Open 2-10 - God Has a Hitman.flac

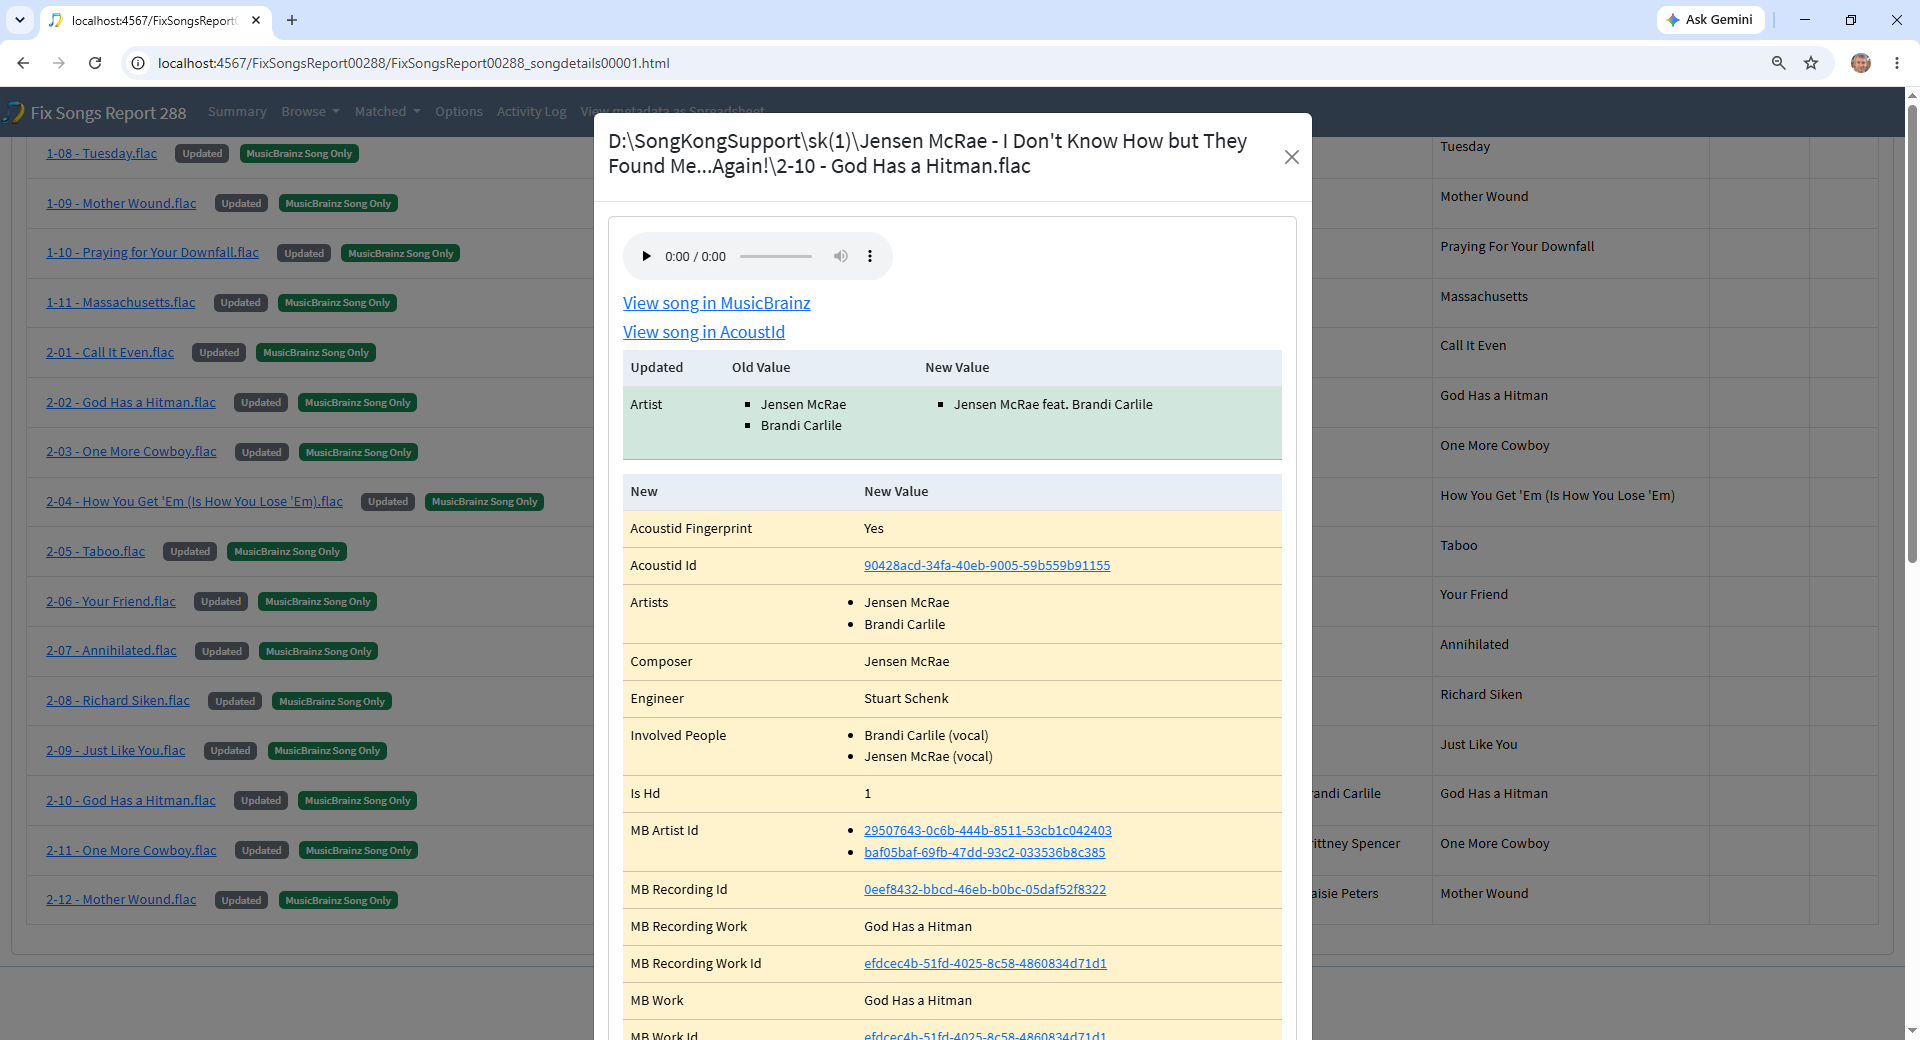coord(131,801)
